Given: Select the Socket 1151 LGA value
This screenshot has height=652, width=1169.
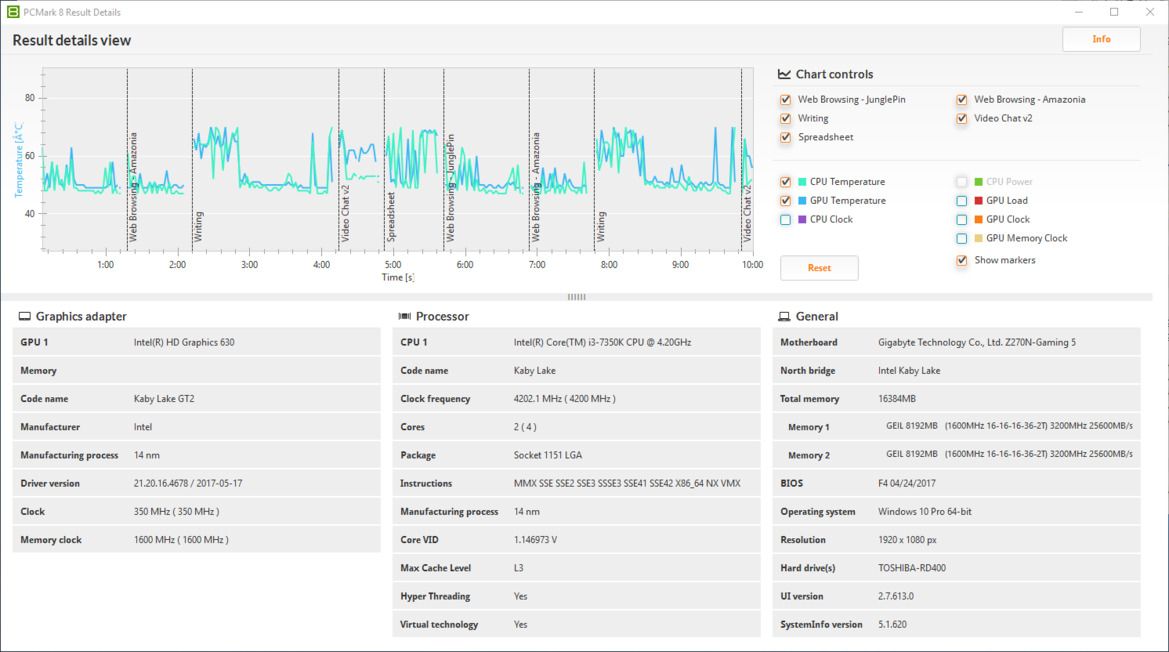Looking at the screenshot, I should click(x=548, y=455).
